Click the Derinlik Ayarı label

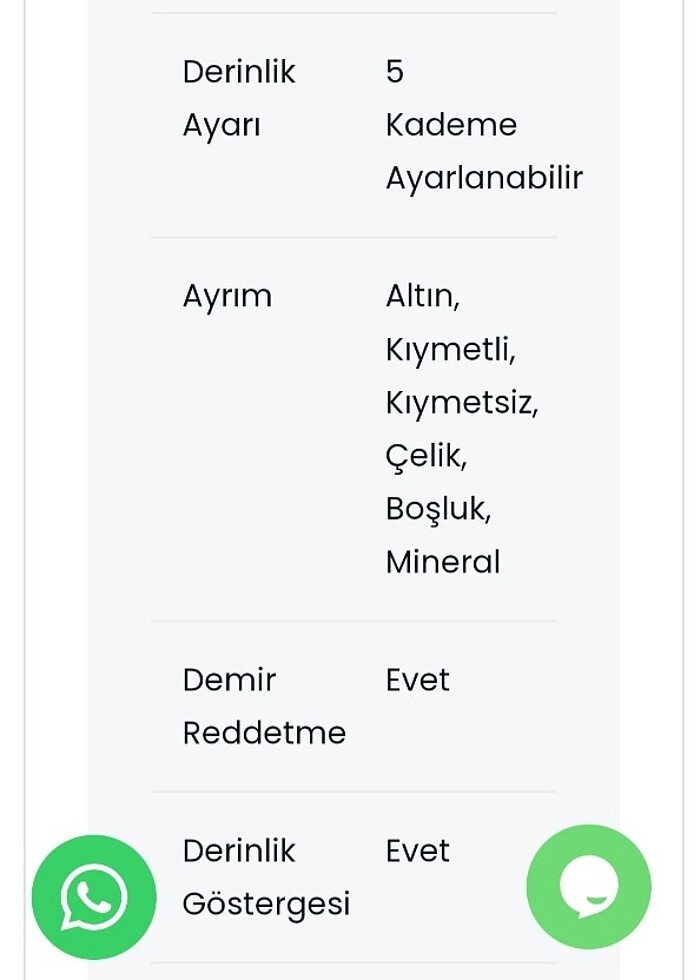point(239,98)
